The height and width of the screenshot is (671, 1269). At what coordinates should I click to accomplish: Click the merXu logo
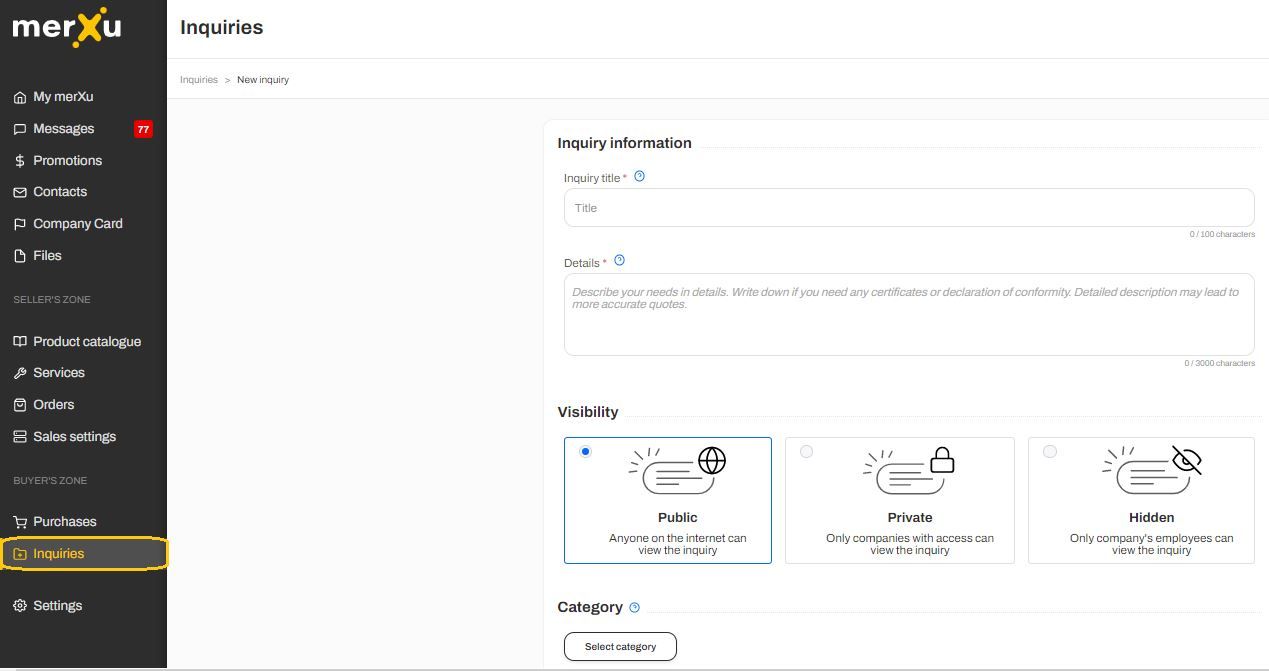(67, 27)
